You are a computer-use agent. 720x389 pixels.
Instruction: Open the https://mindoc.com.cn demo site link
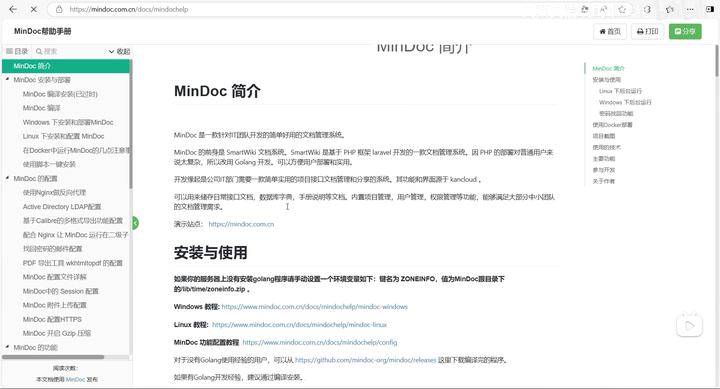241,224
